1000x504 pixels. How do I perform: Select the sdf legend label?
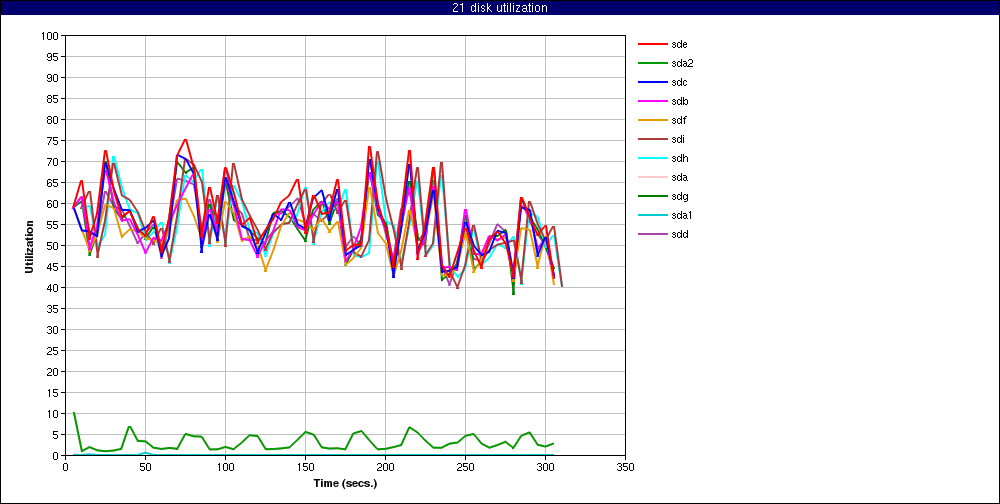679,121
